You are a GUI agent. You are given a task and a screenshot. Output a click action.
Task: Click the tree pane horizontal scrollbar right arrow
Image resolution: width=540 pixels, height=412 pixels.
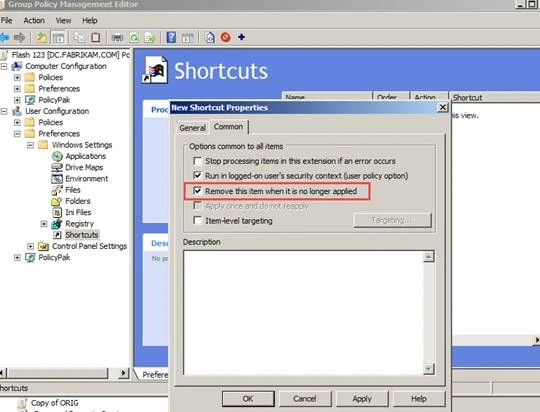coord(123,373)
